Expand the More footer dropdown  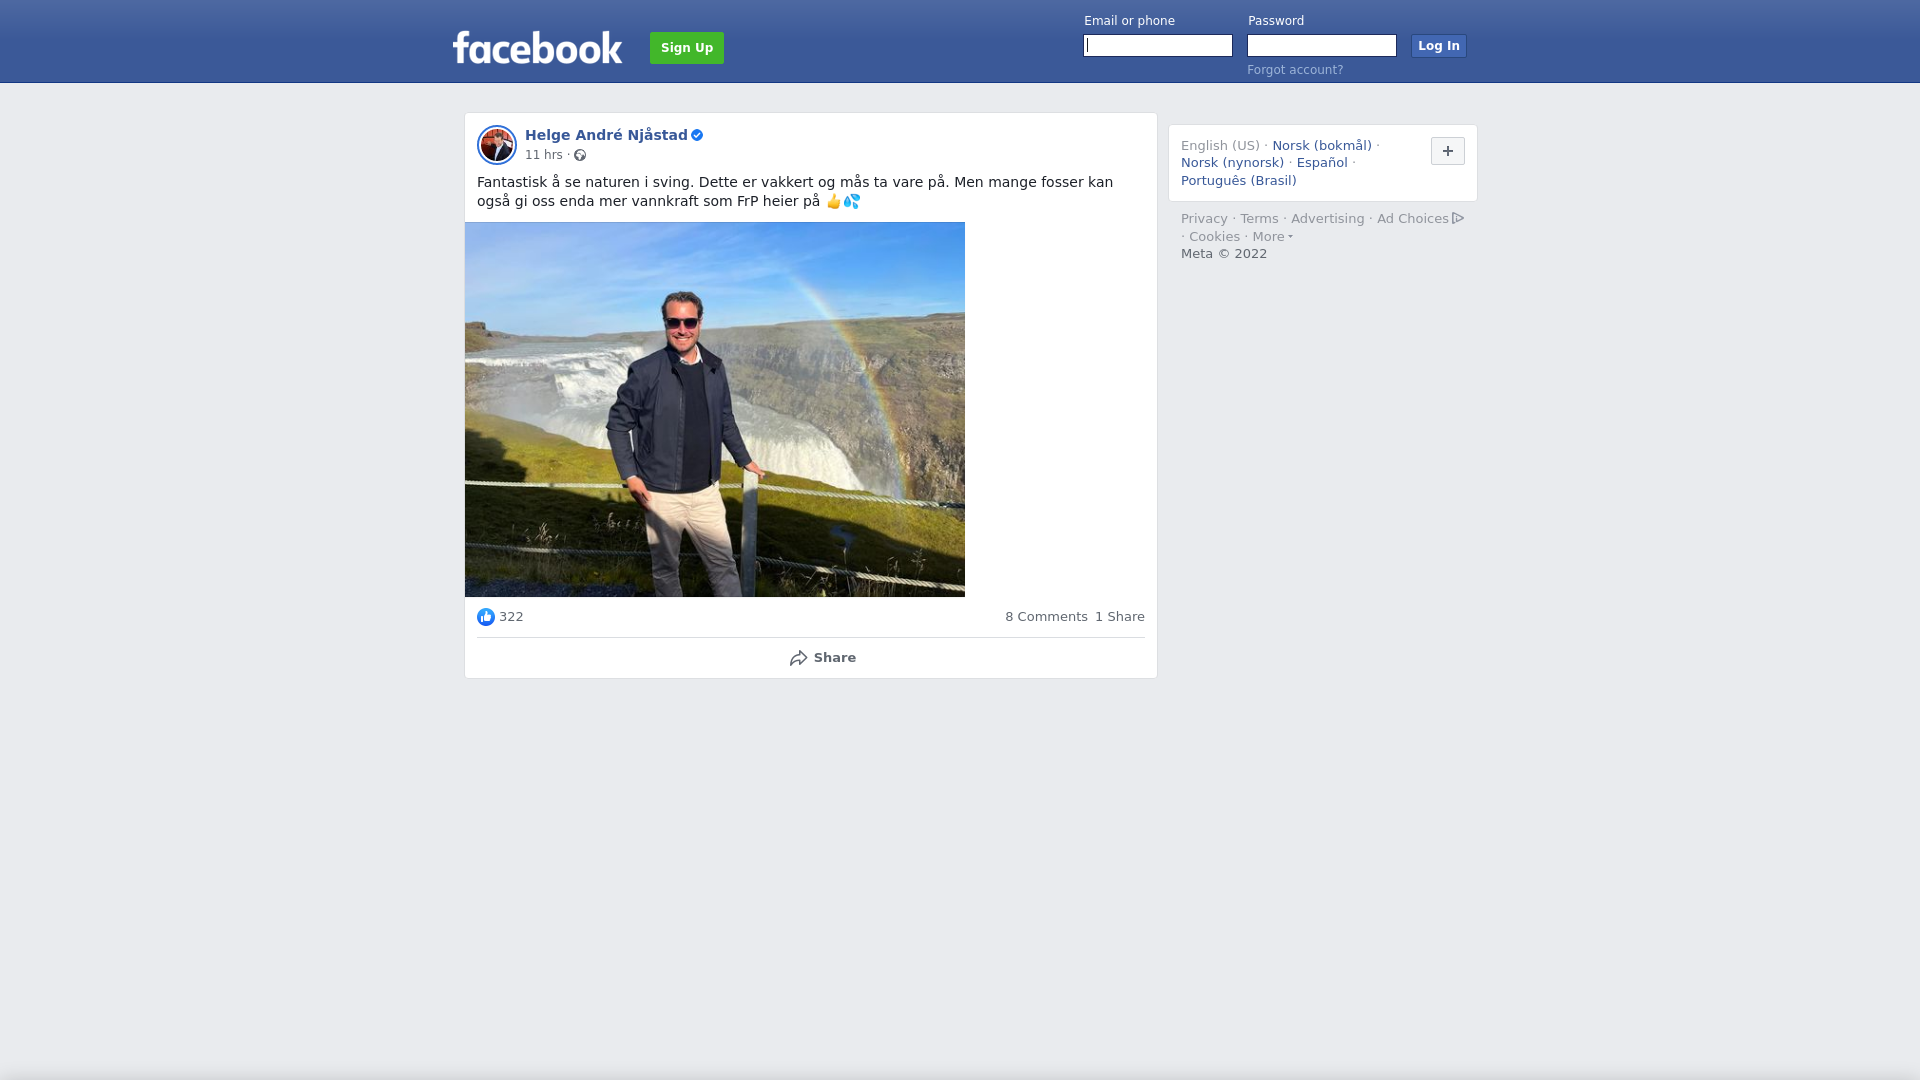(x=1272, y=237)
